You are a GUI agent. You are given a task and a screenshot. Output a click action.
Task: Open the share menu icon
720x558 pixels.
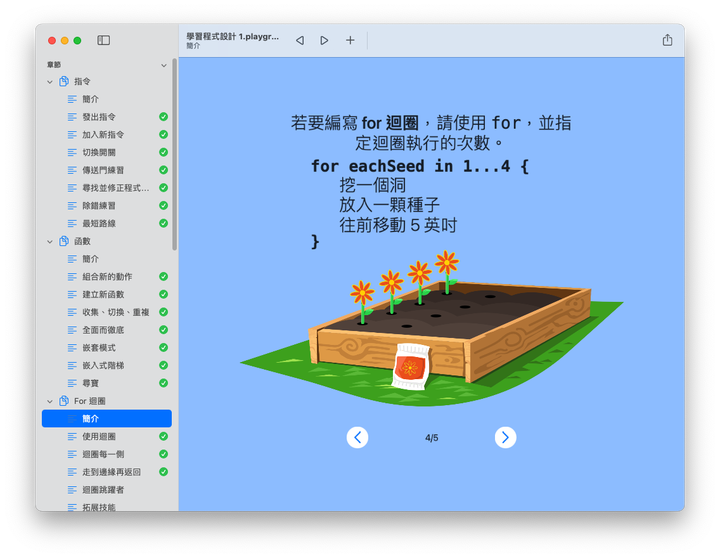coord(667,40)
